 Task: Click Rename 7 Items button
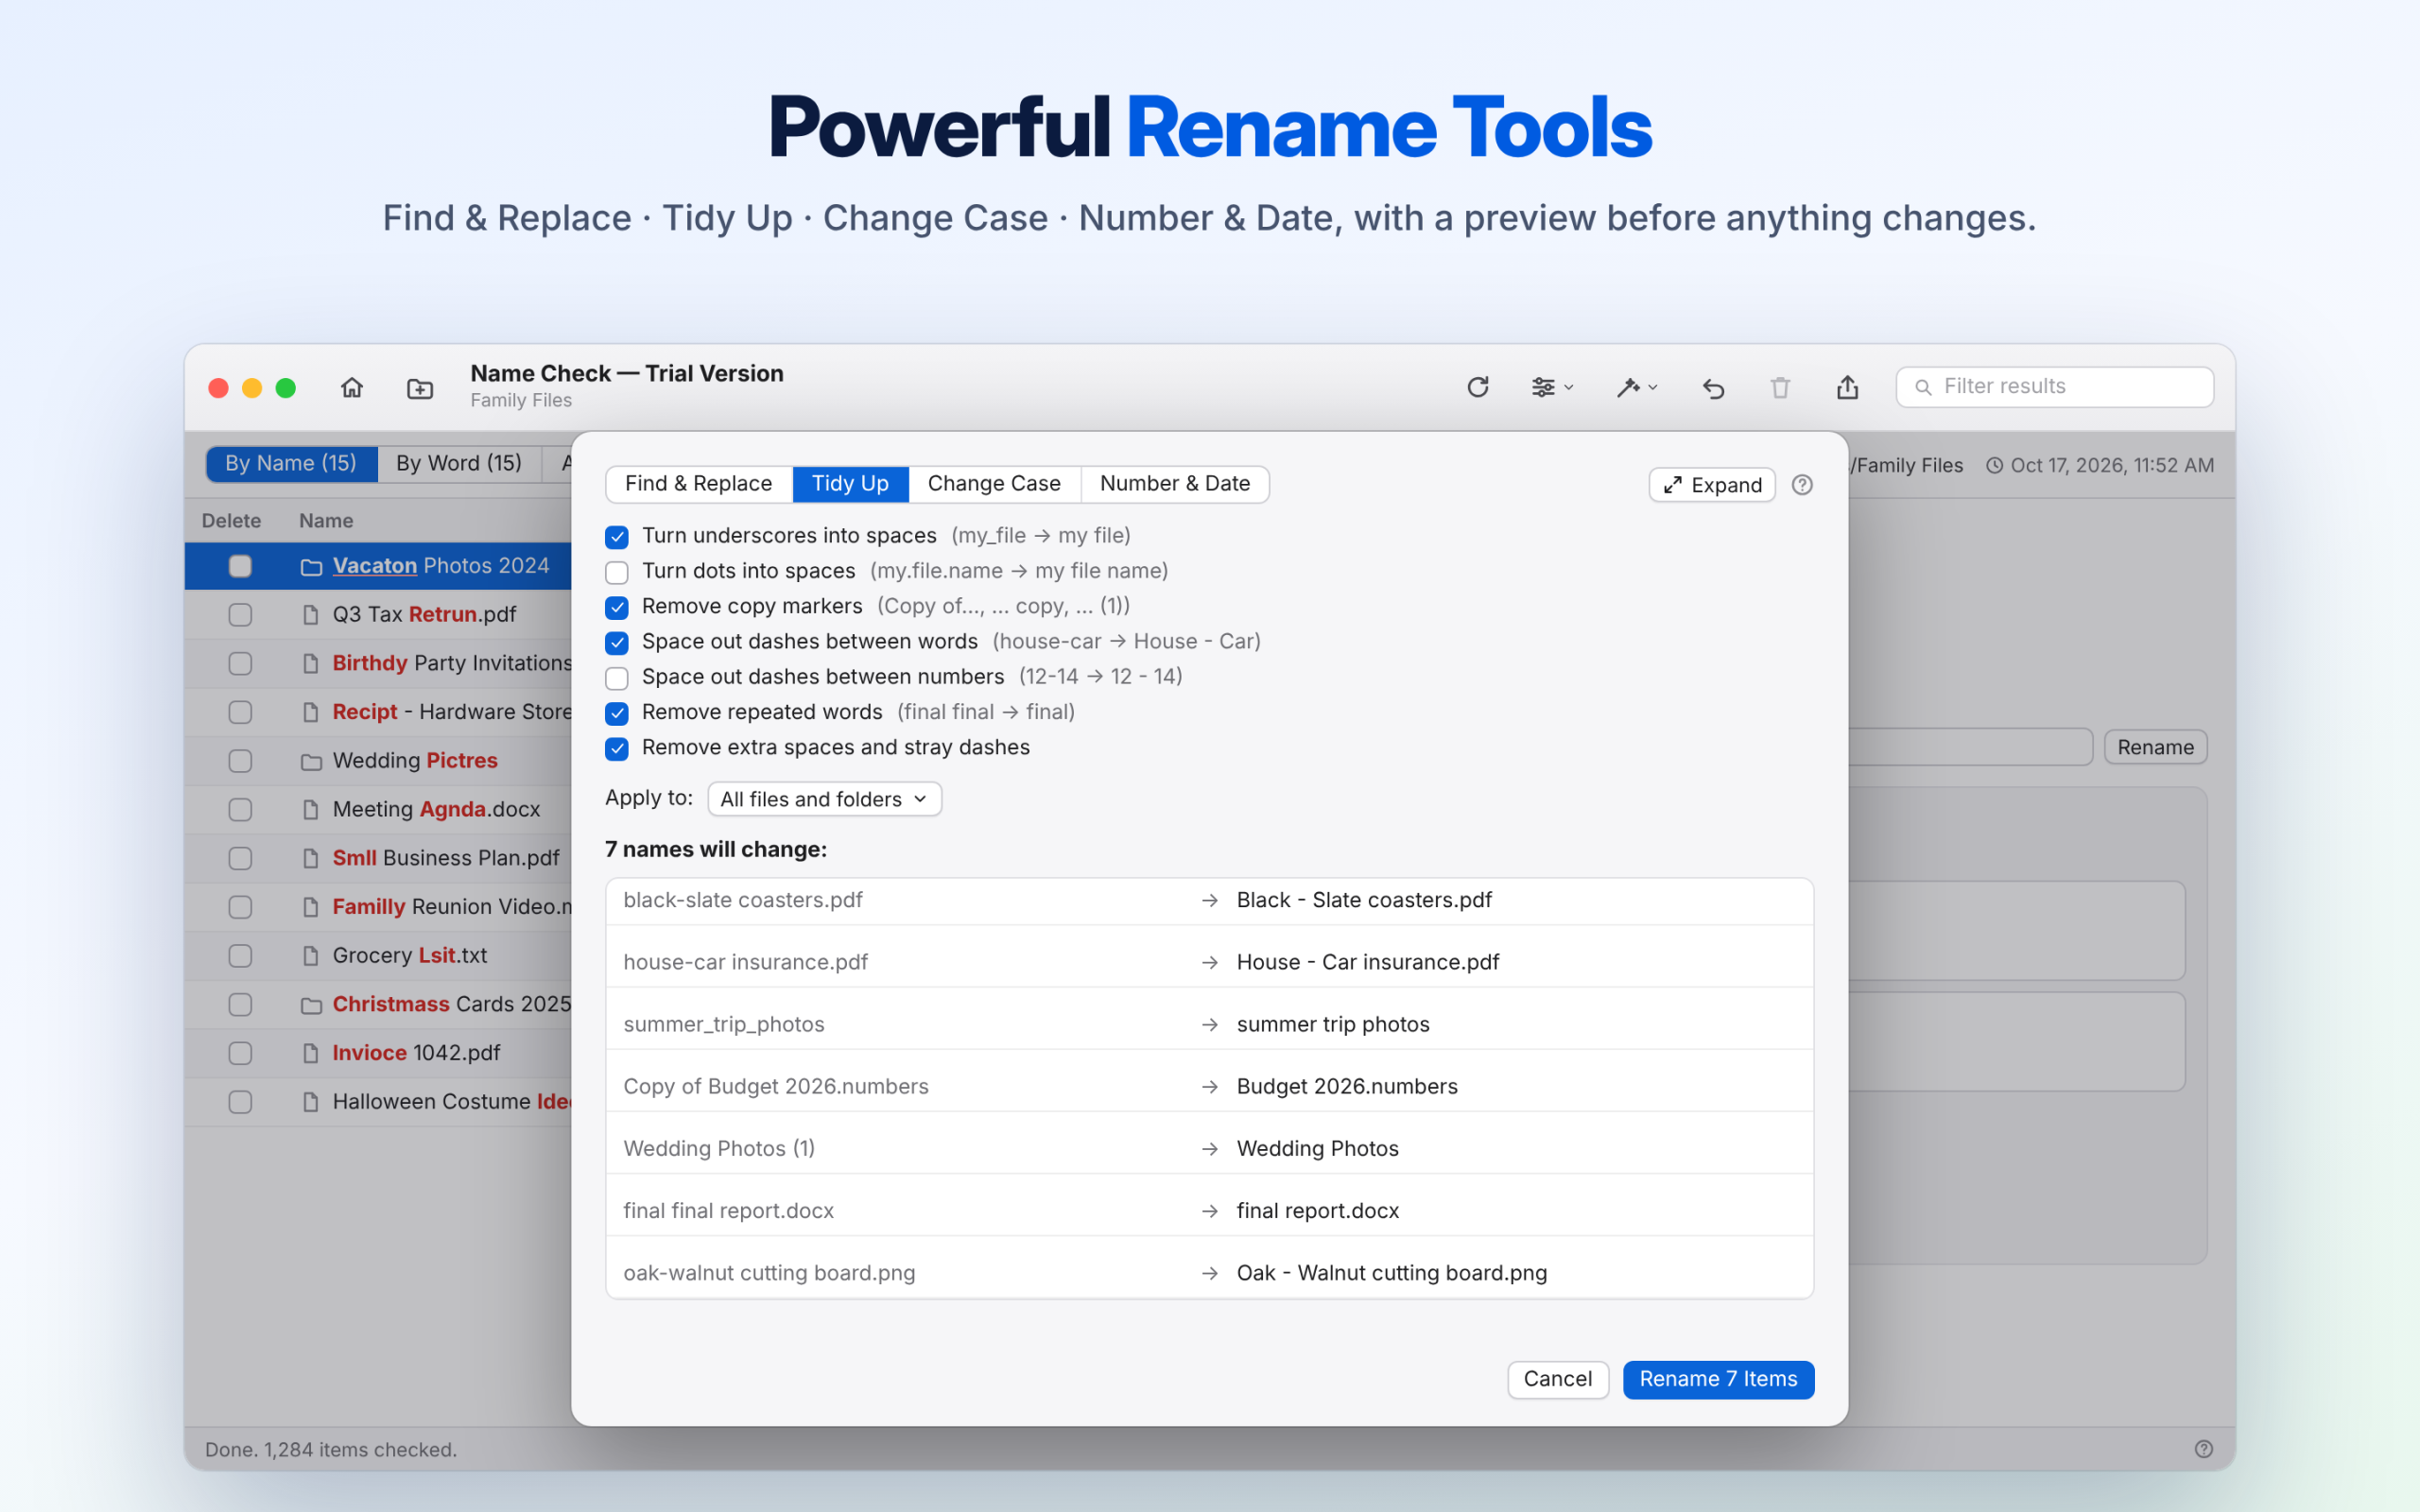[1718, 1379]
